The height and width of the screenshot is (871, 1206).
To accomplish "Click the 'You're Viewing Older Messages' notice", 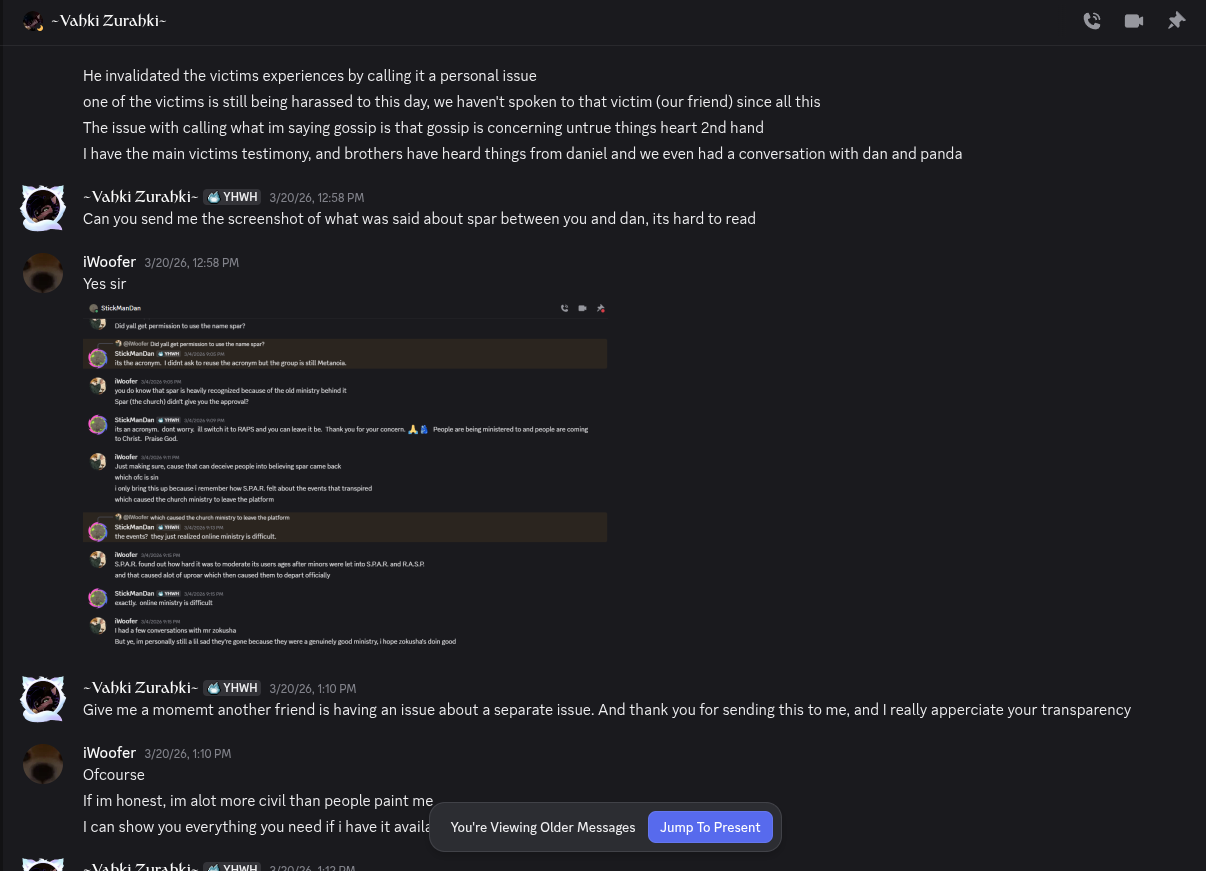I will pyautogui.click(x=543, y=827).
